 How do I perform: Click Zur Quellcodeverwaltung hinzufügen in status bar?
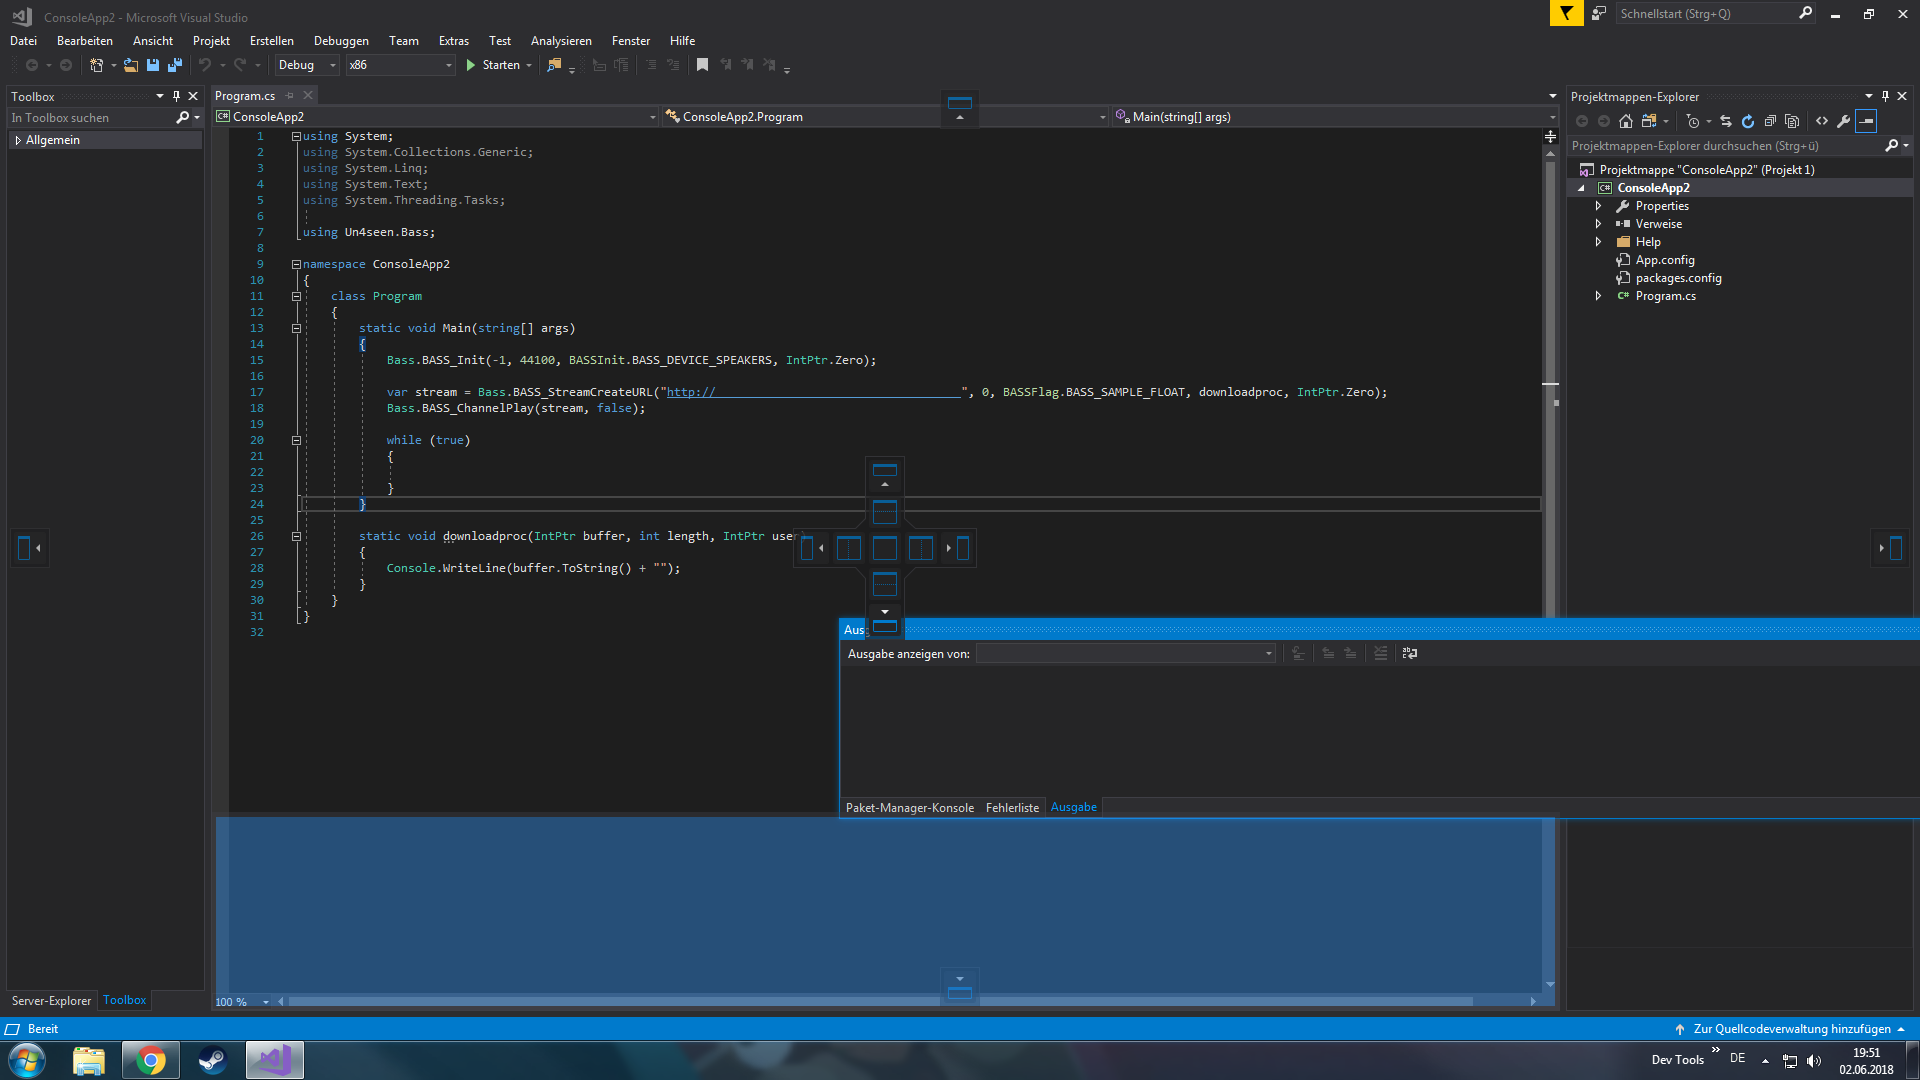1791,1029
